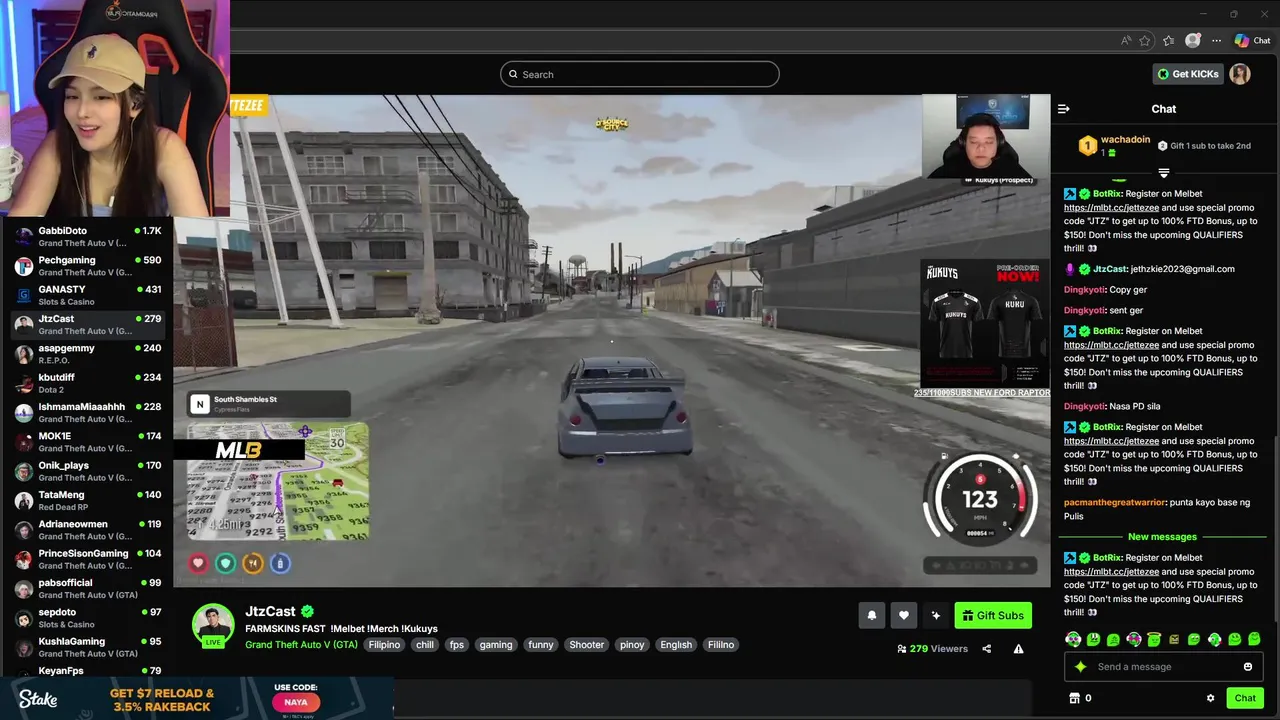The image size is (1280, 720).
Task: Click the Filipino tag
Action: coord(384,645)
